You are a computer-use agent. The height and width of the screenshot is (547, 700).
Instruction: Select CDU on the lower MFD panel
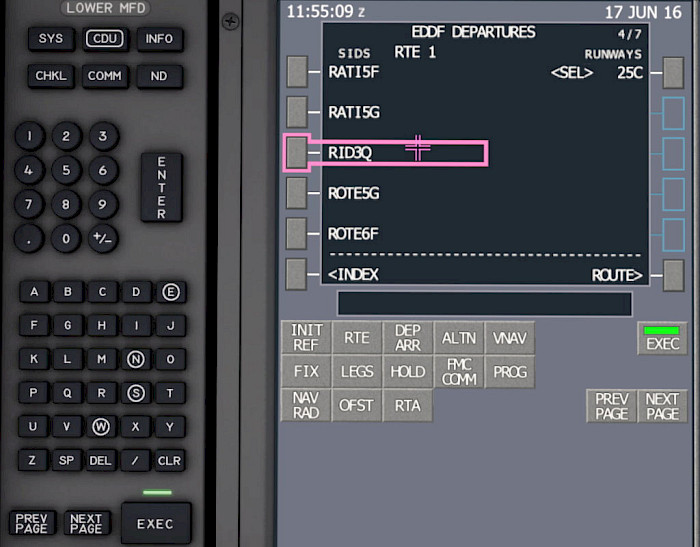coord(105,39)
